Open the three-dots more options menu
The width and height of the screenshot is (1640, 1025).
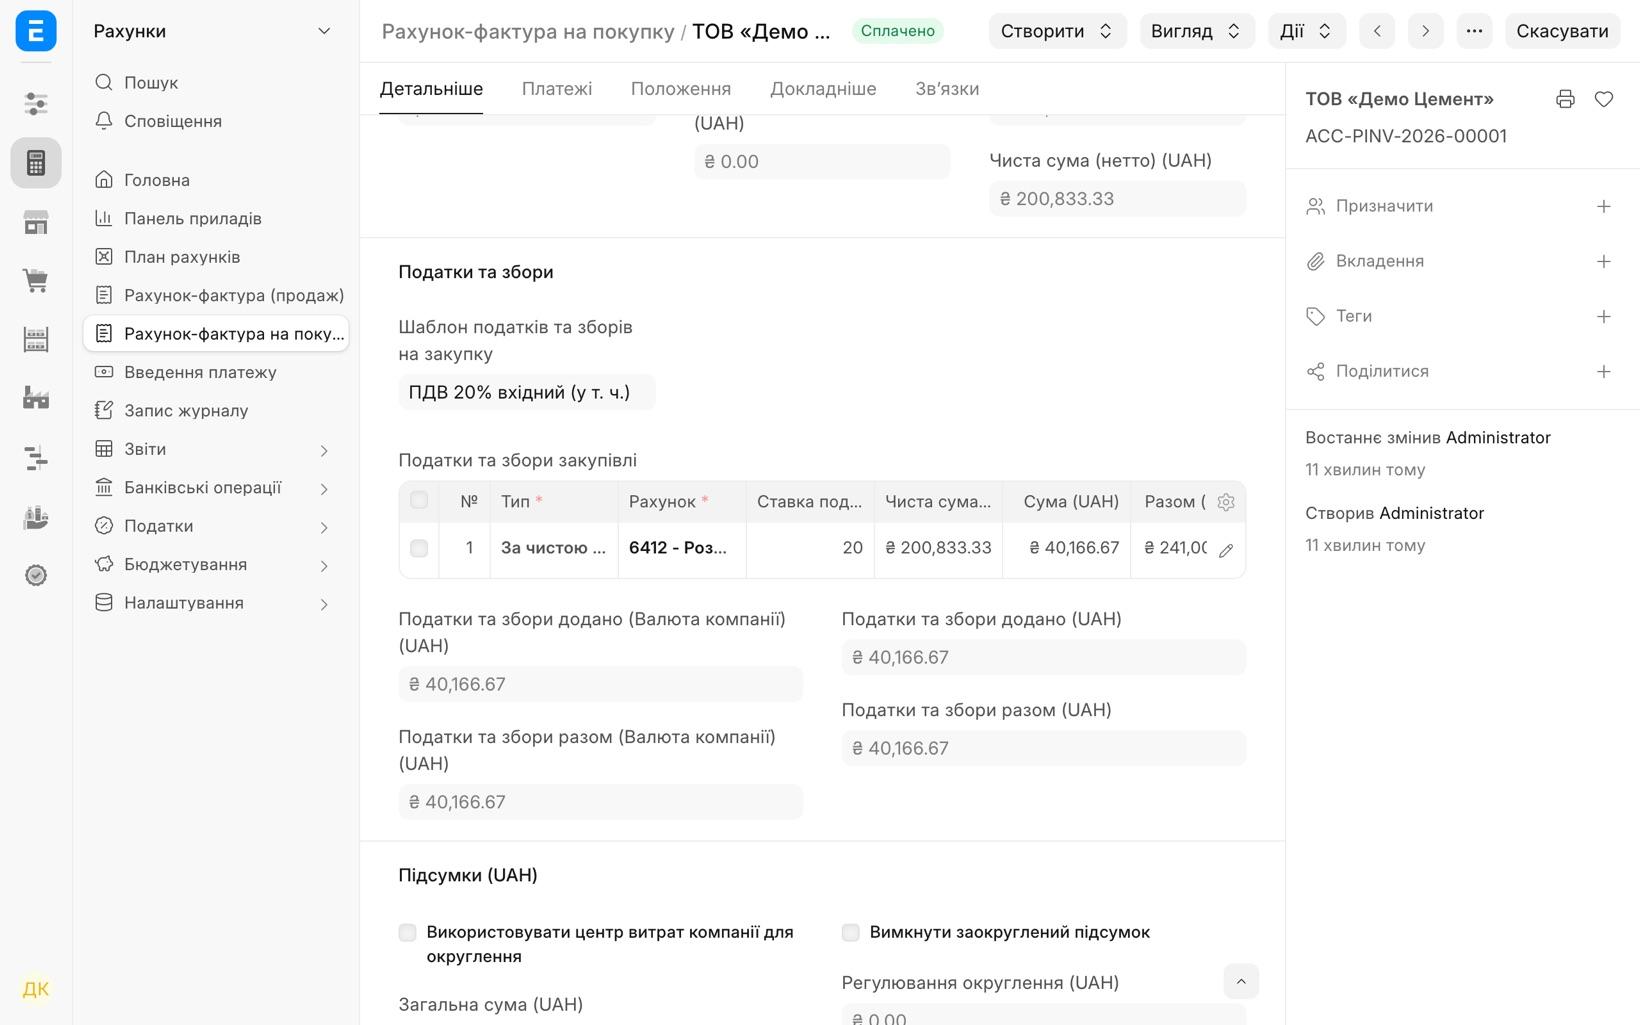tap(1474, 31)
